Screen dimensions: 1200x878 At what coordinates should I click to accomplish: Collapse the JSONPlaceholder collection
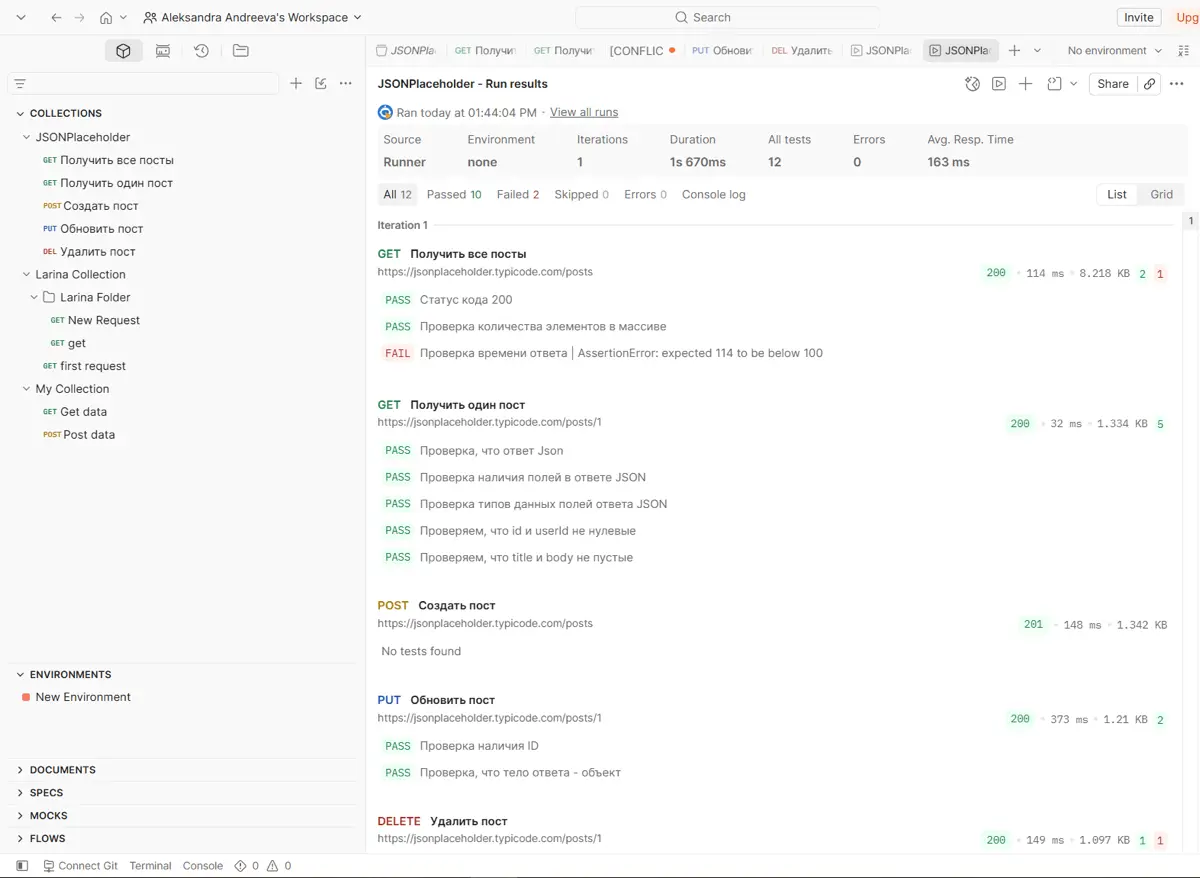pyautogui.click(x=27, y=137)
